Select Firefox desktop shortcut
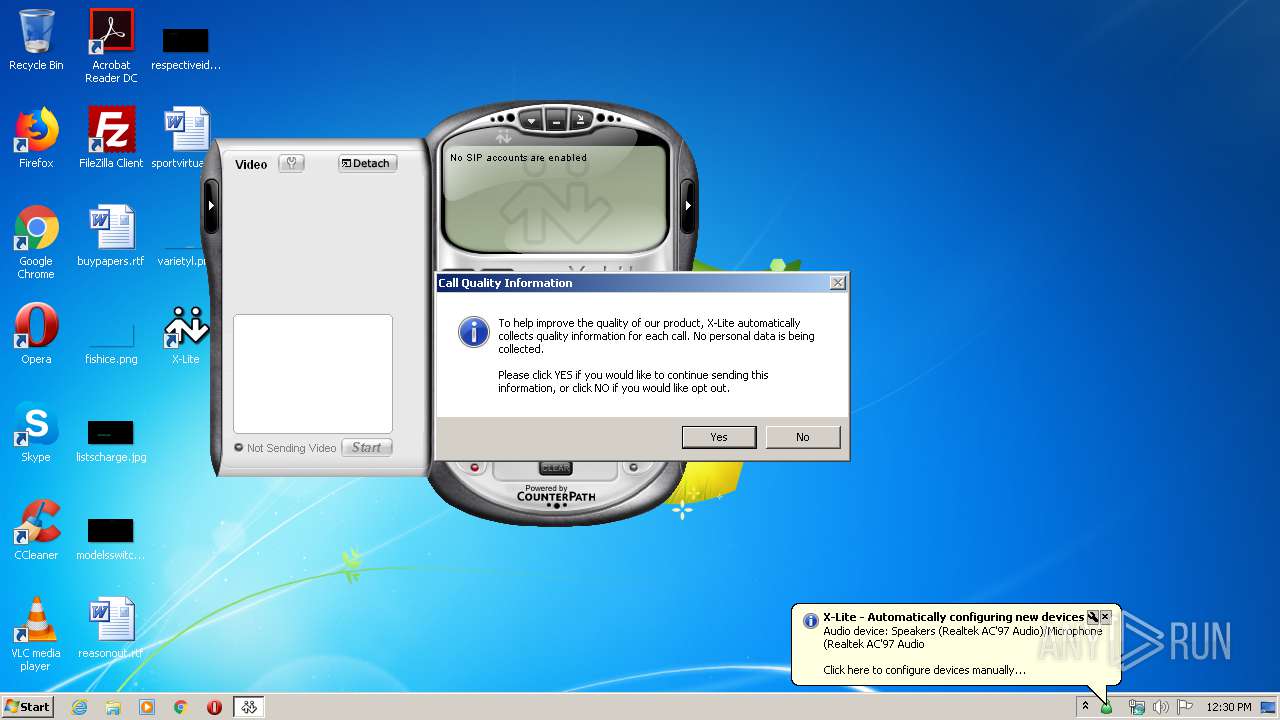The width and height of the screenshot is (1280, 720). [36, 138]
